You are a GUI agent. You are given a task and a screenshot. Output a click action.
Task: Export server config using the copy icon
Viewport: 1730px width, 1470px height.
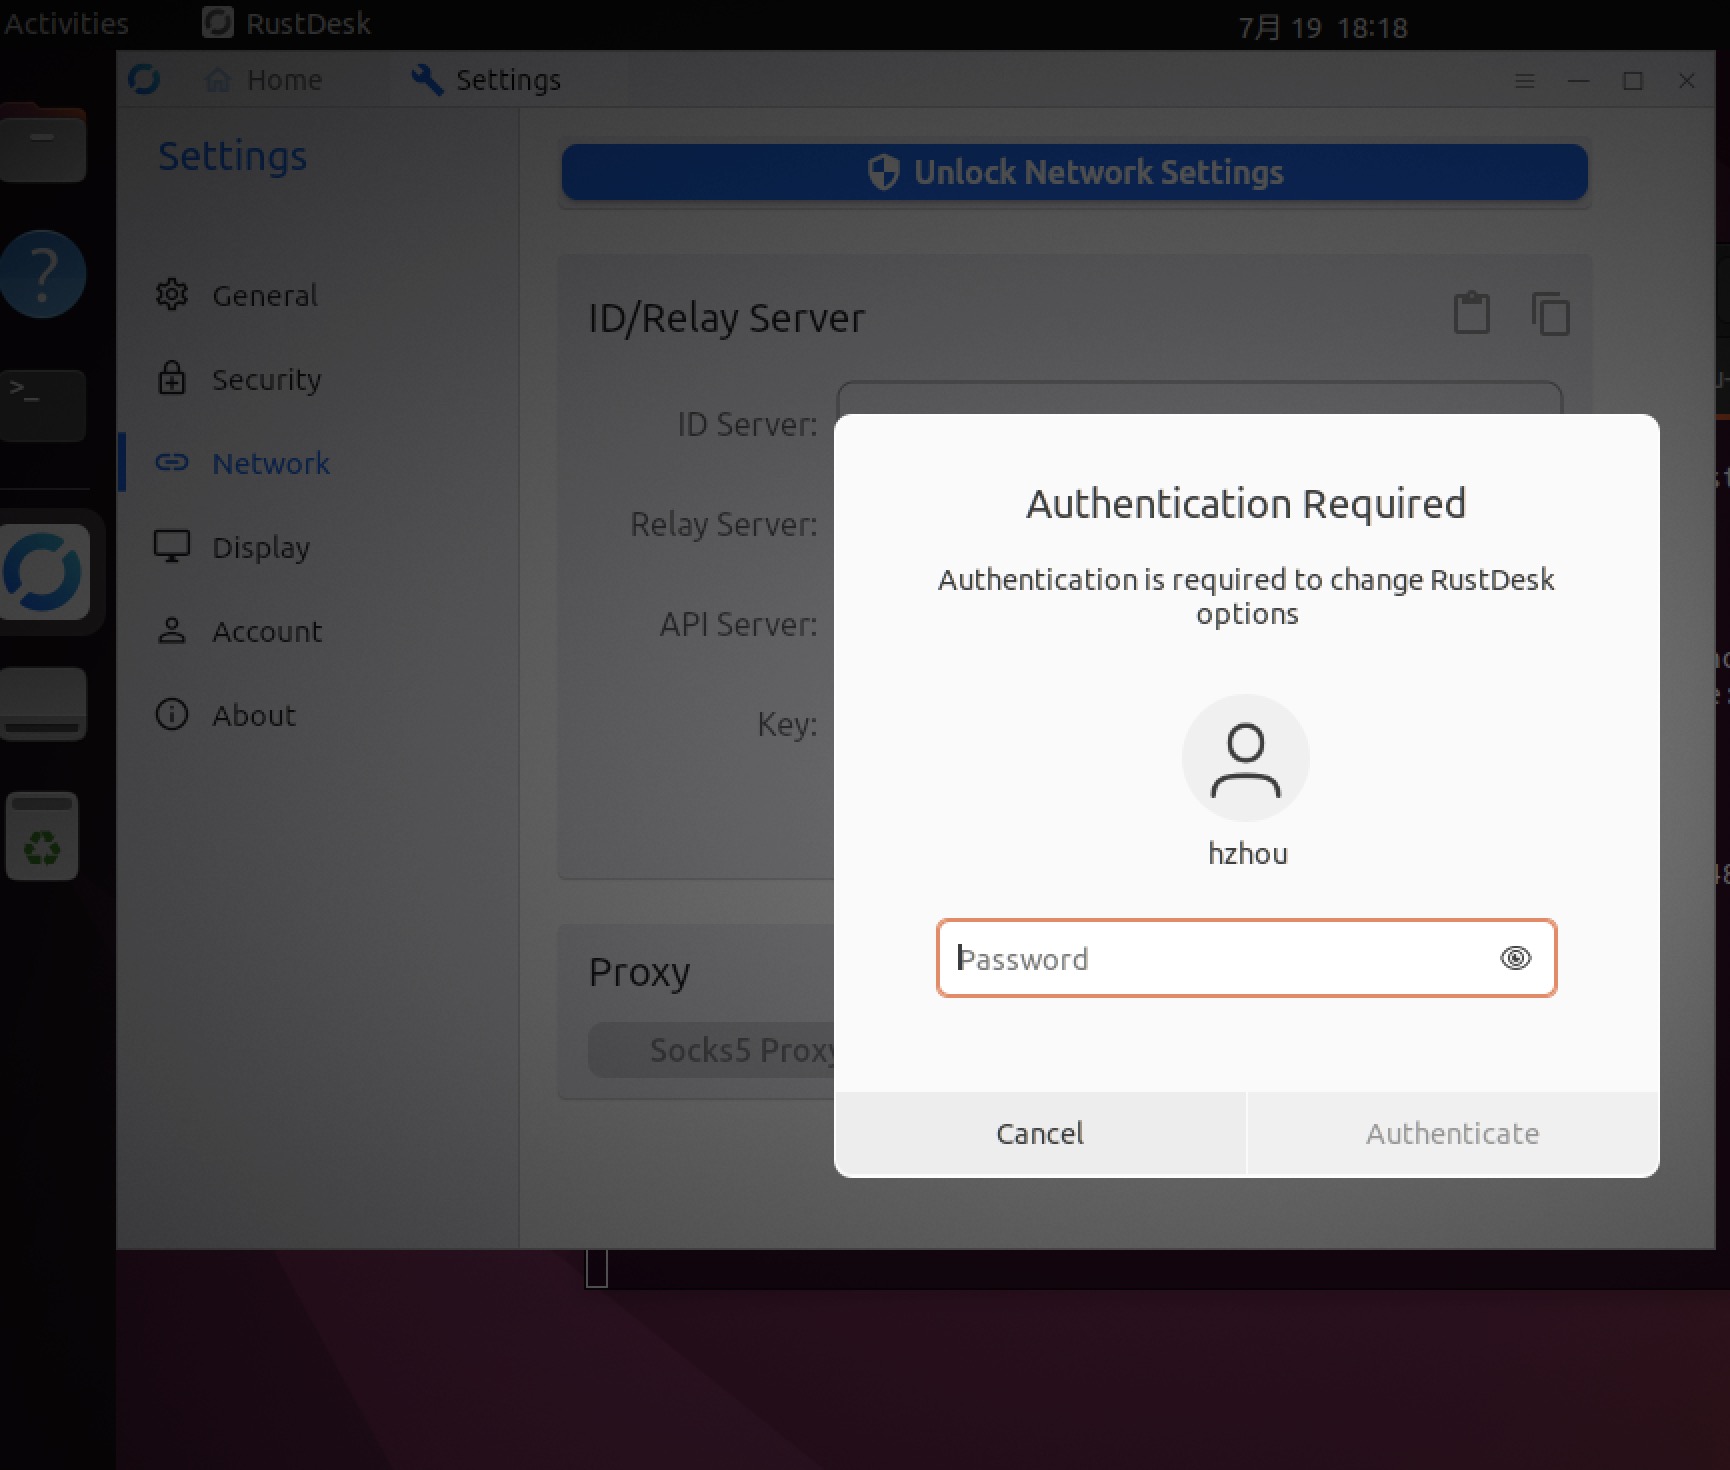click(x=1551, y=313)
